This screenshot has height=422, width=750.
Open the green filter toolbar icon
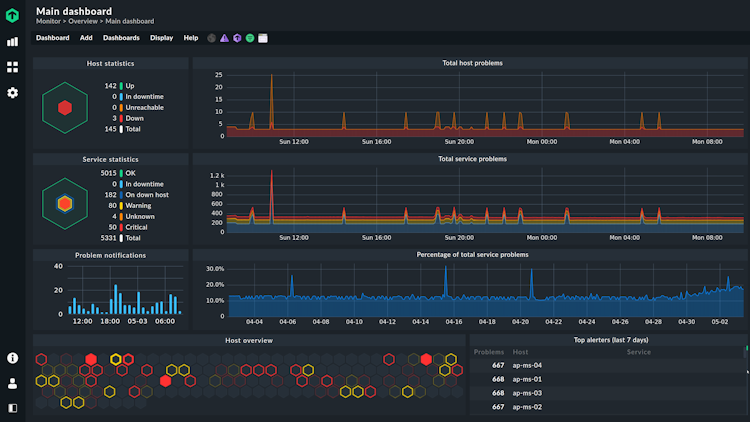point(250,38)
